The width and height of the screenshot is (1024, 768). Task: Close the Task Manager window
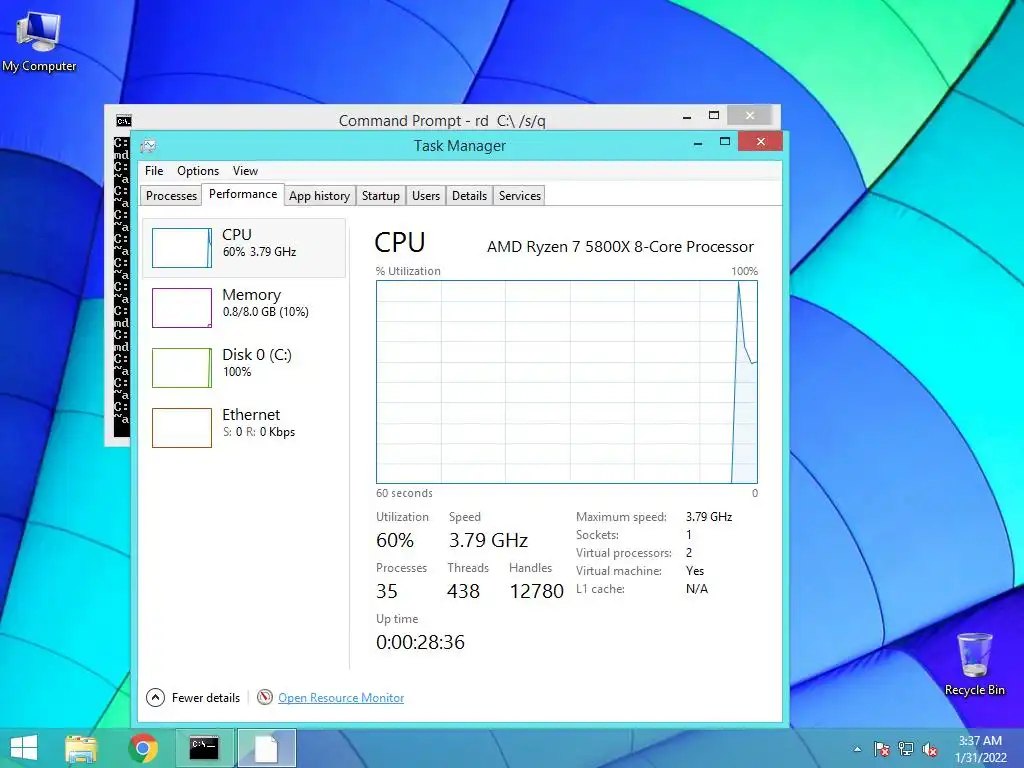(x=760, y=142)
